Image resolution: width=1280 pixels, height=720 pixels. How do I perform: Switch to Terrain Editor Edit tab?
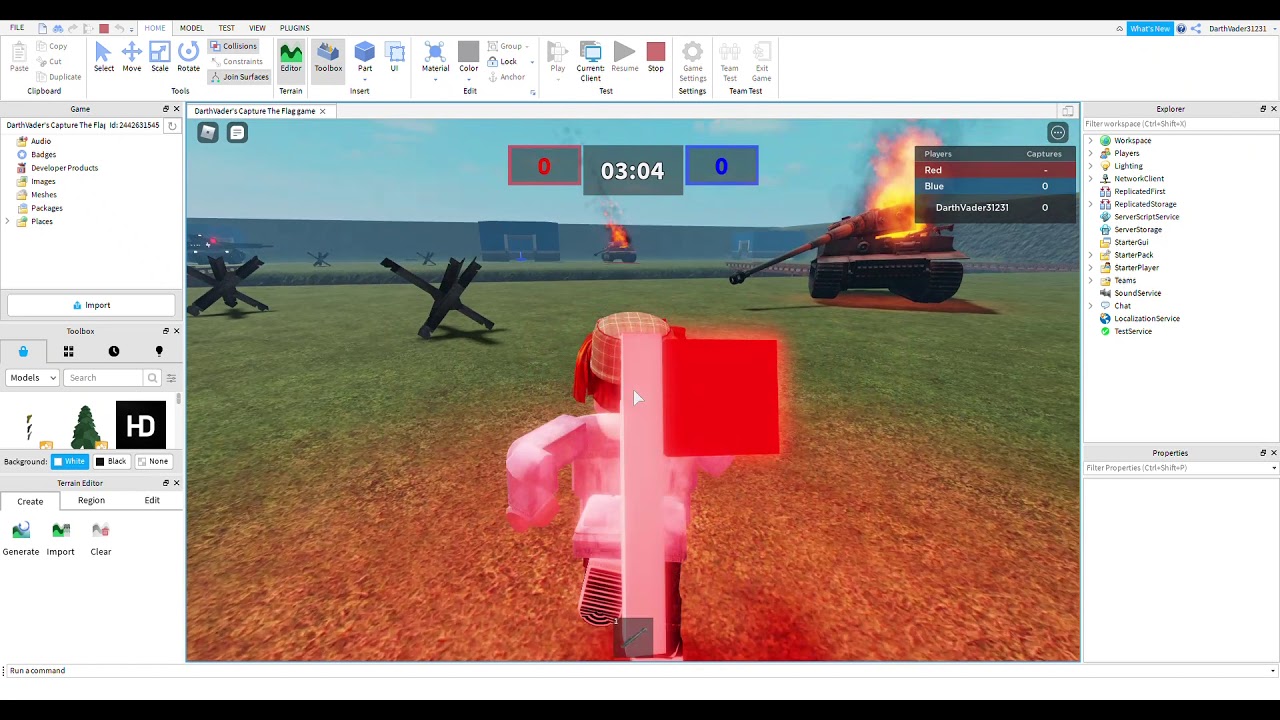[x=152, y=500]
